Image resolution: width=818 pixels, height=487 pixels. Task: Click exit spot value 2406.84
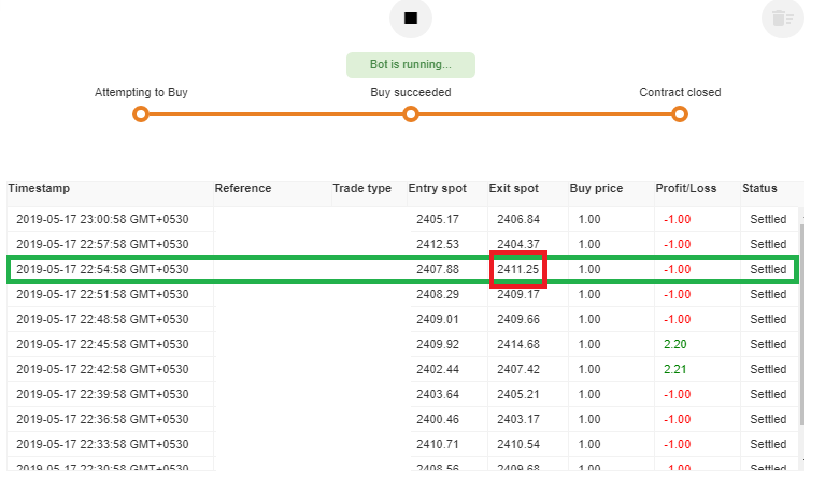point(518,219)
